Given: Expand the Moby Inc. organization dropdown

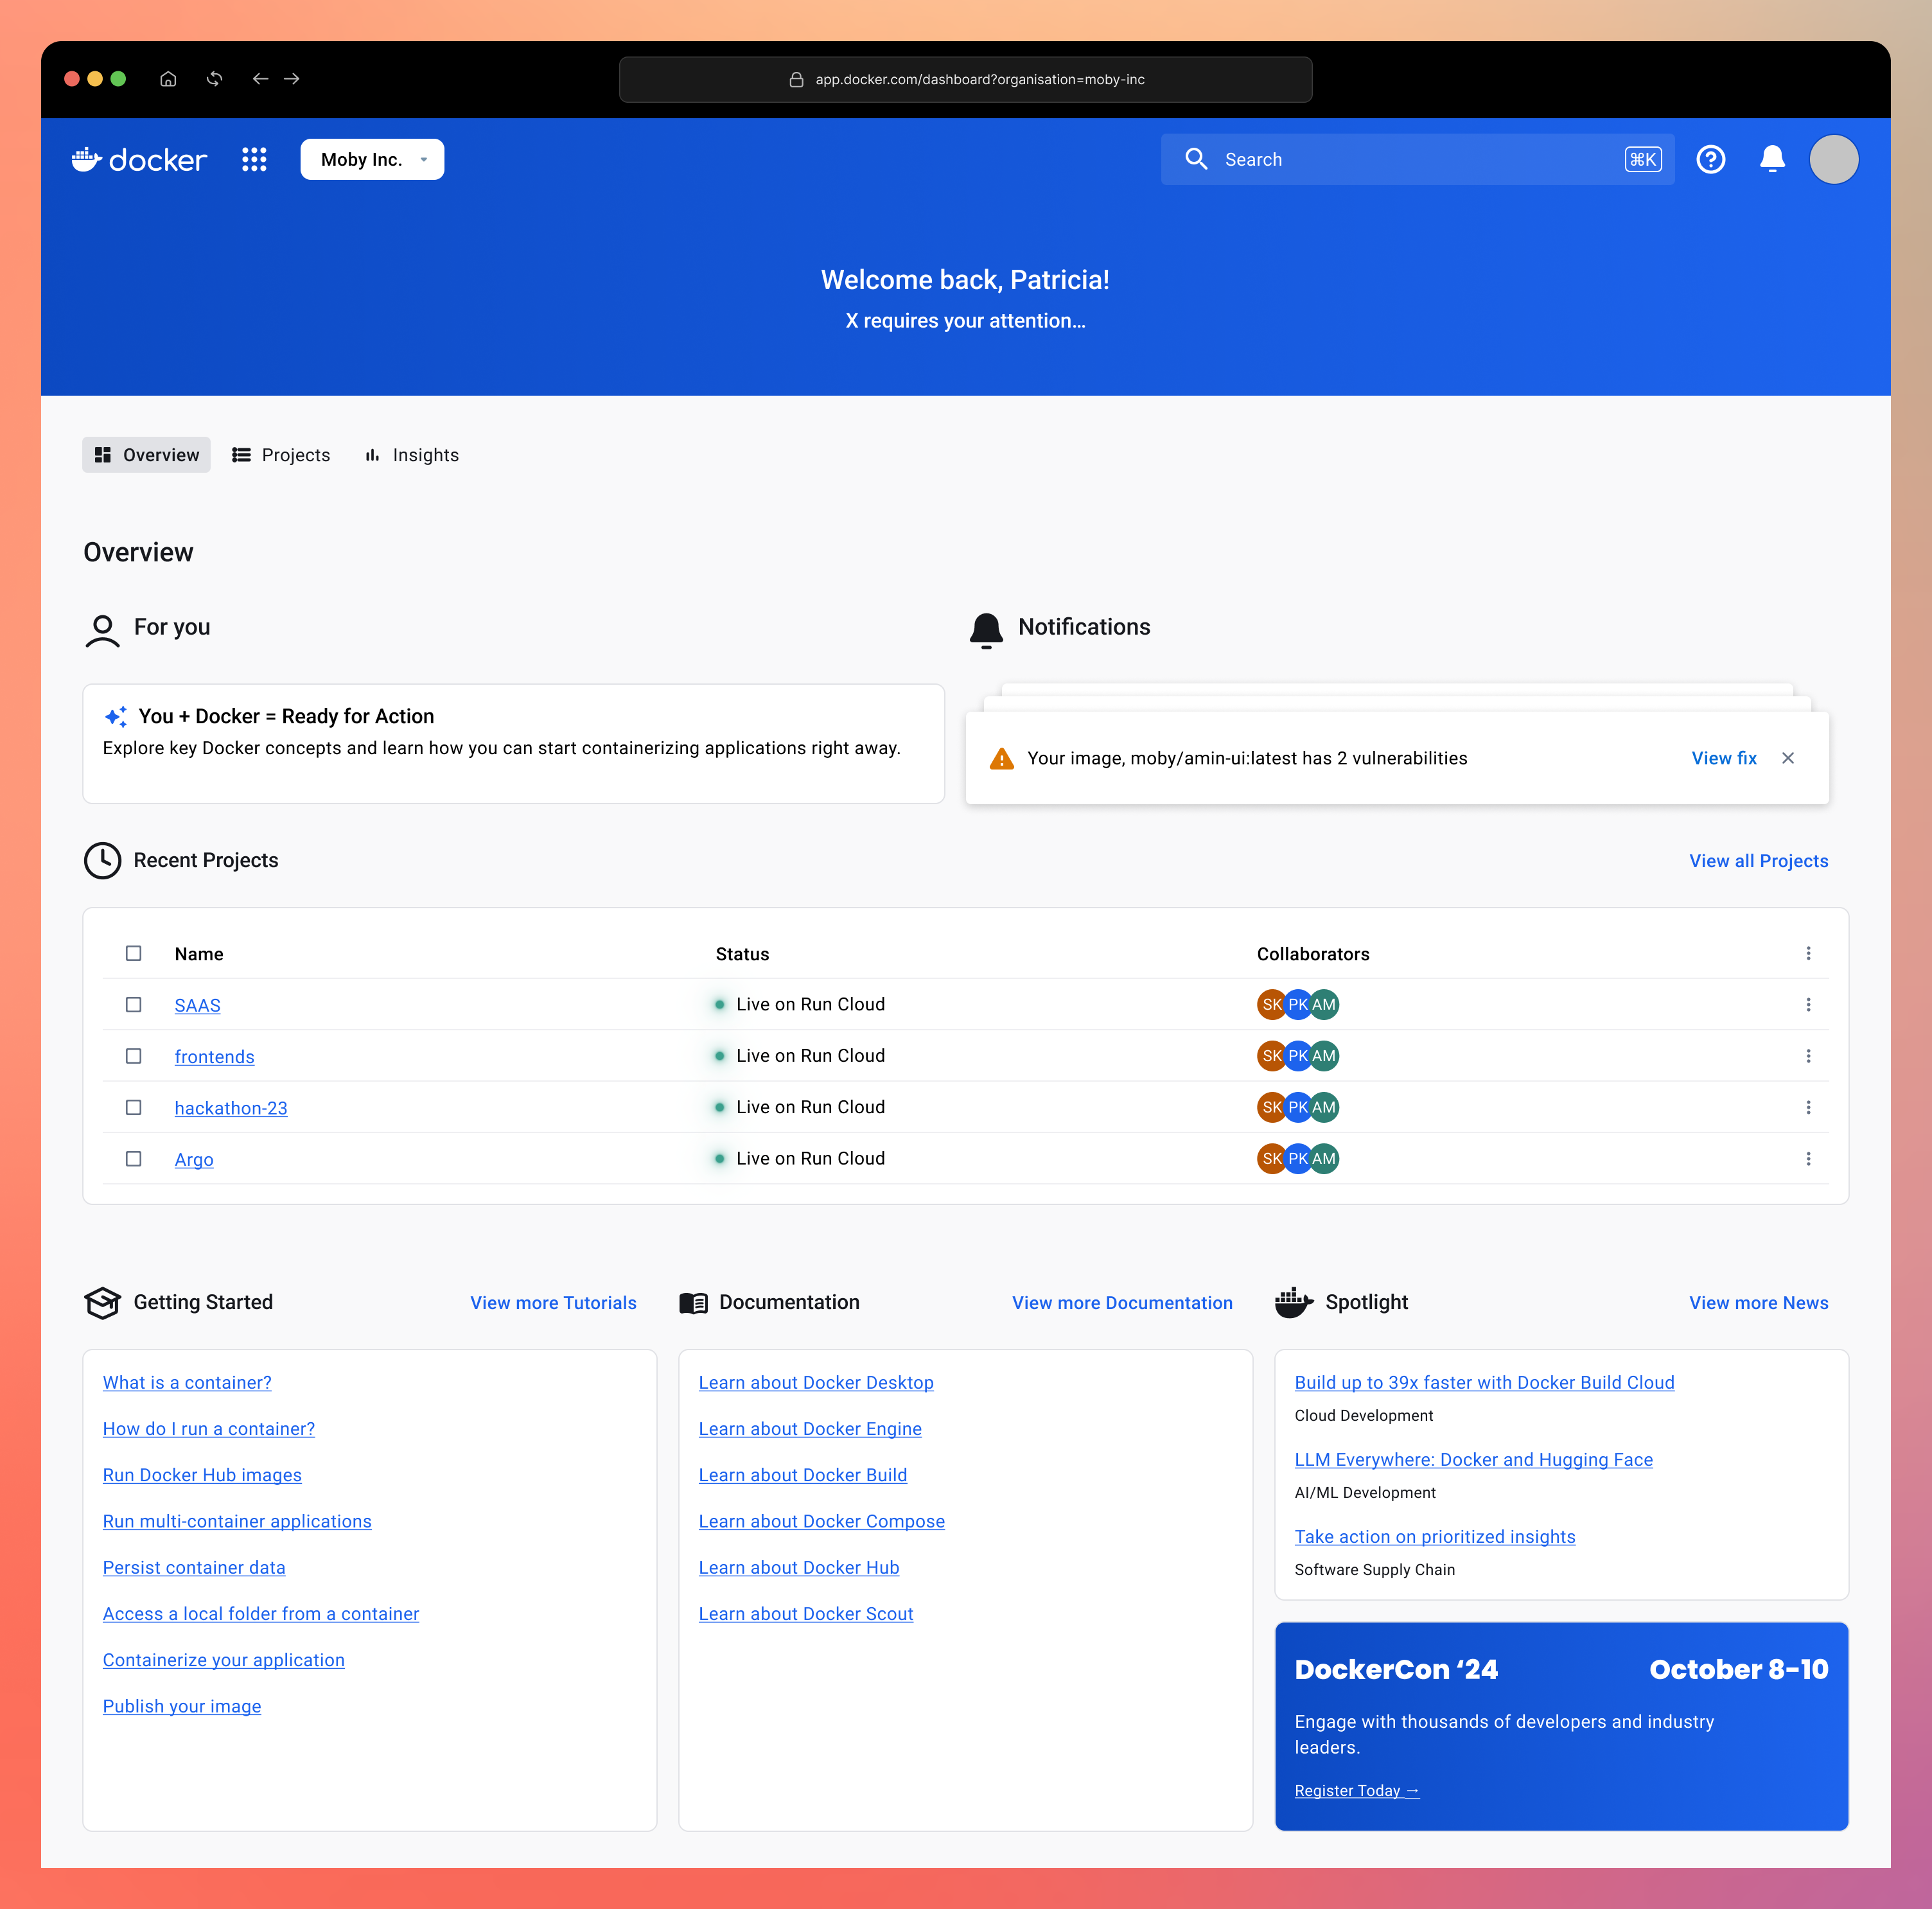Looking at the screenshot, I should click(372, 160).
